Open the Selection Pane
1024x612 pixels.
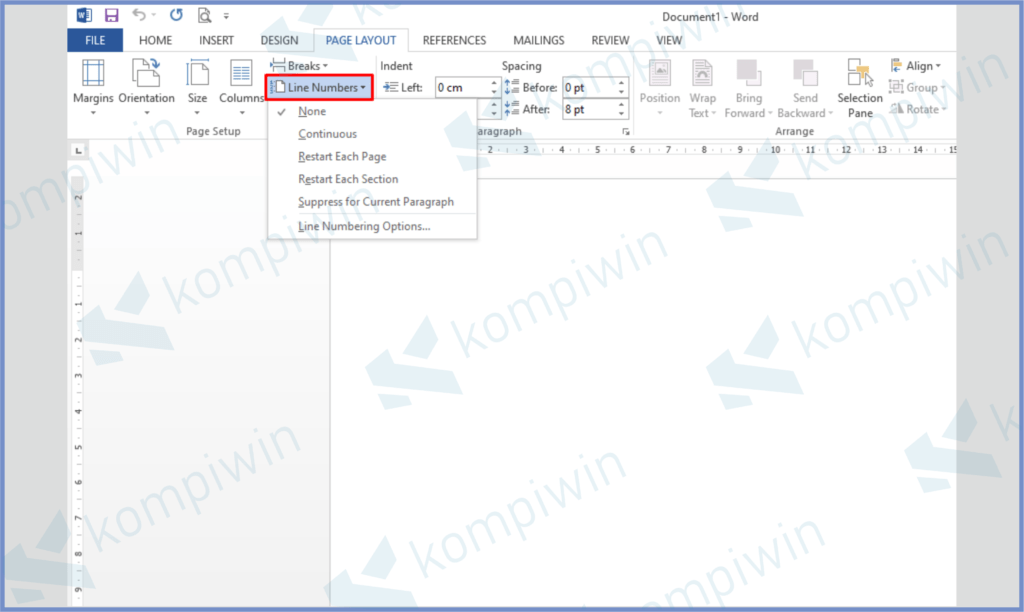coord(859,87)
